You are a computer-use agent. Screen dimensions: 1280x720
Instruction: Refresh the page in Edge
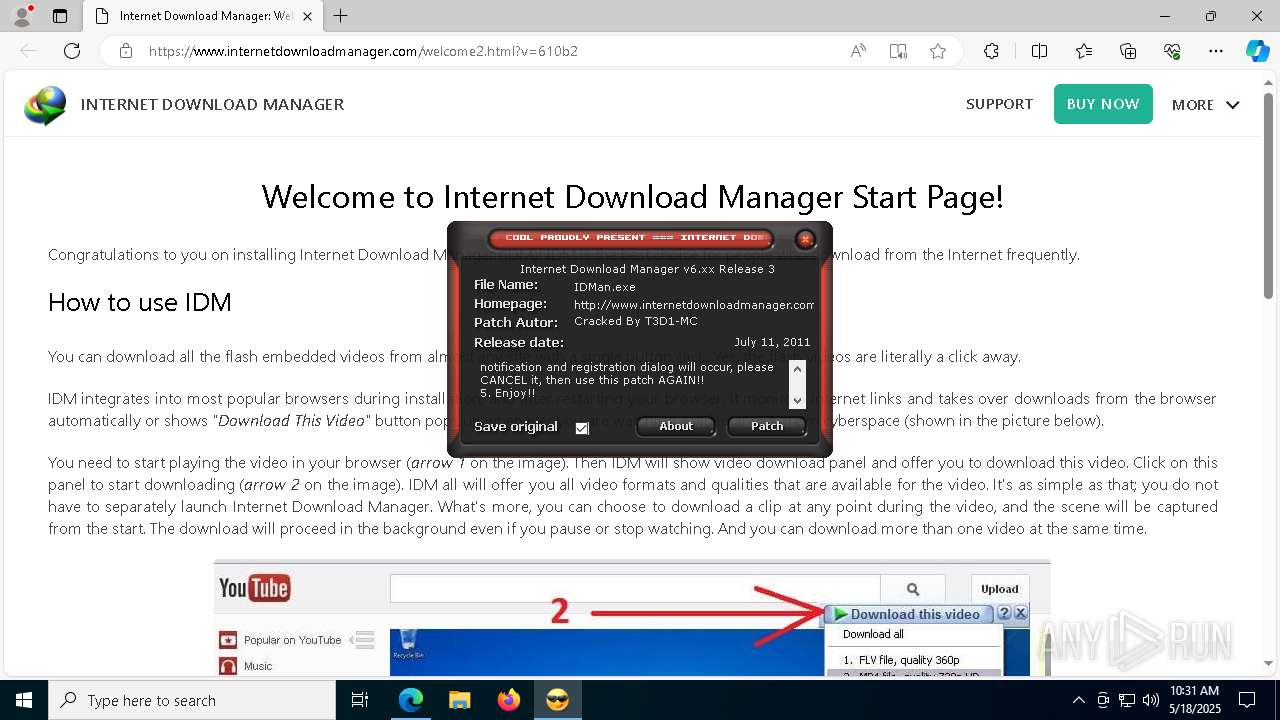[72, 51]
